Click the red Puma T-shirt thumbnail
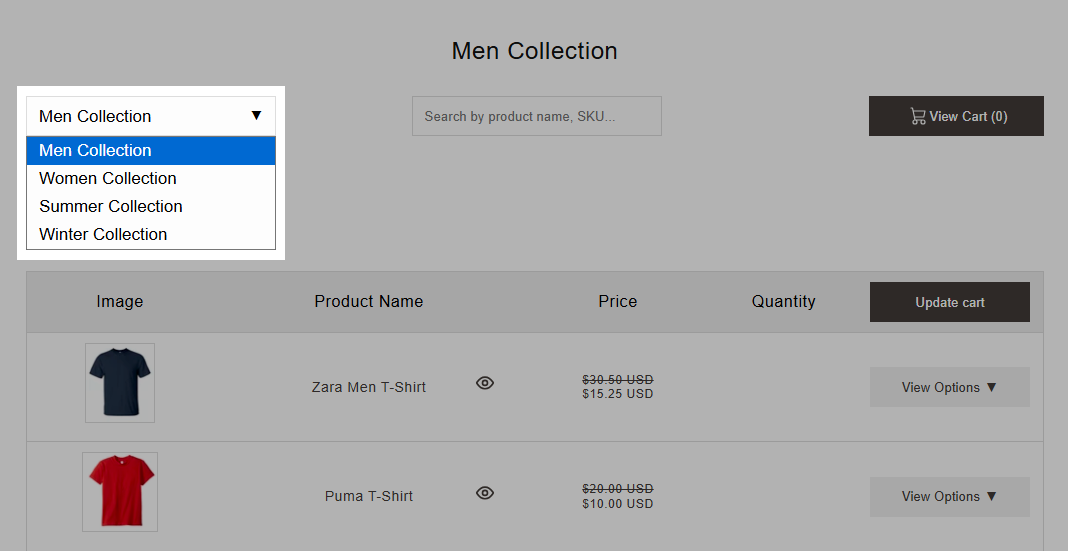Screen dimensions: 1068x551 (x=120, y=492)
